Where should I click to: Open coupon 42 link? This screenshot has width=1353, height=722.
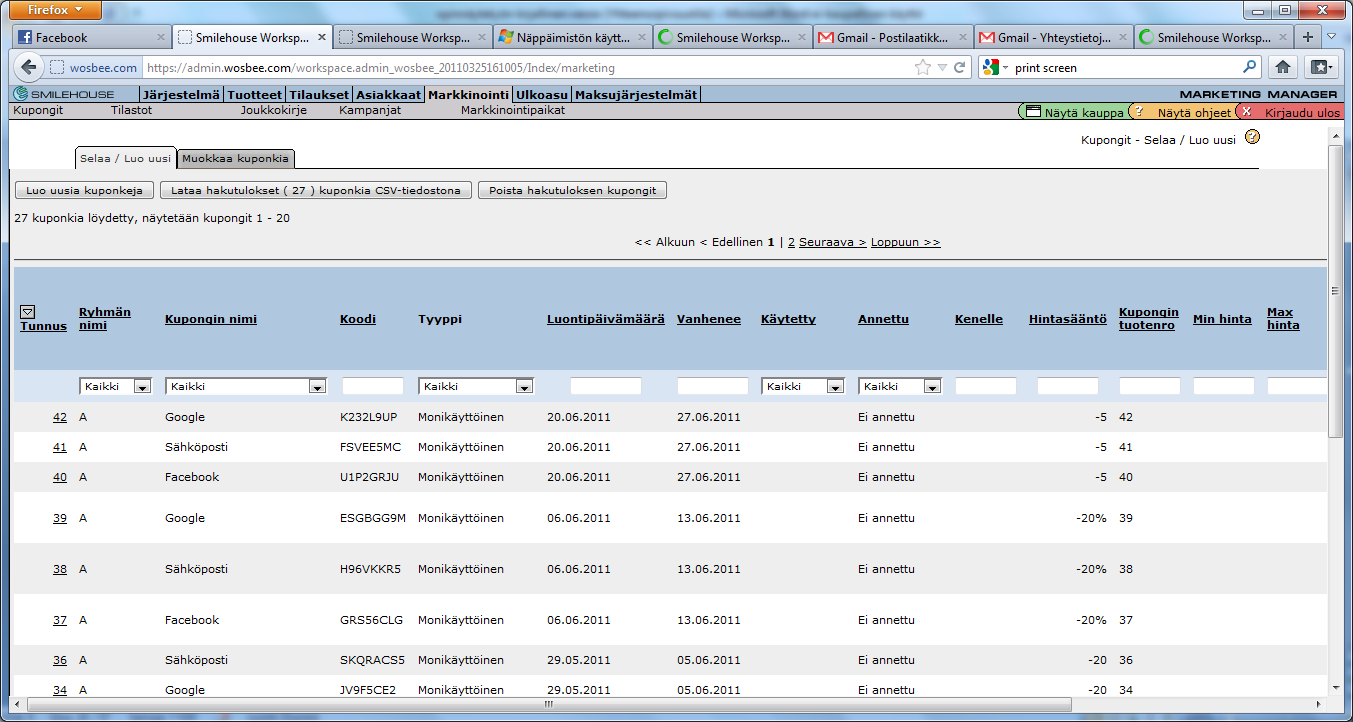pyautogui.click(x=60, y=417)
